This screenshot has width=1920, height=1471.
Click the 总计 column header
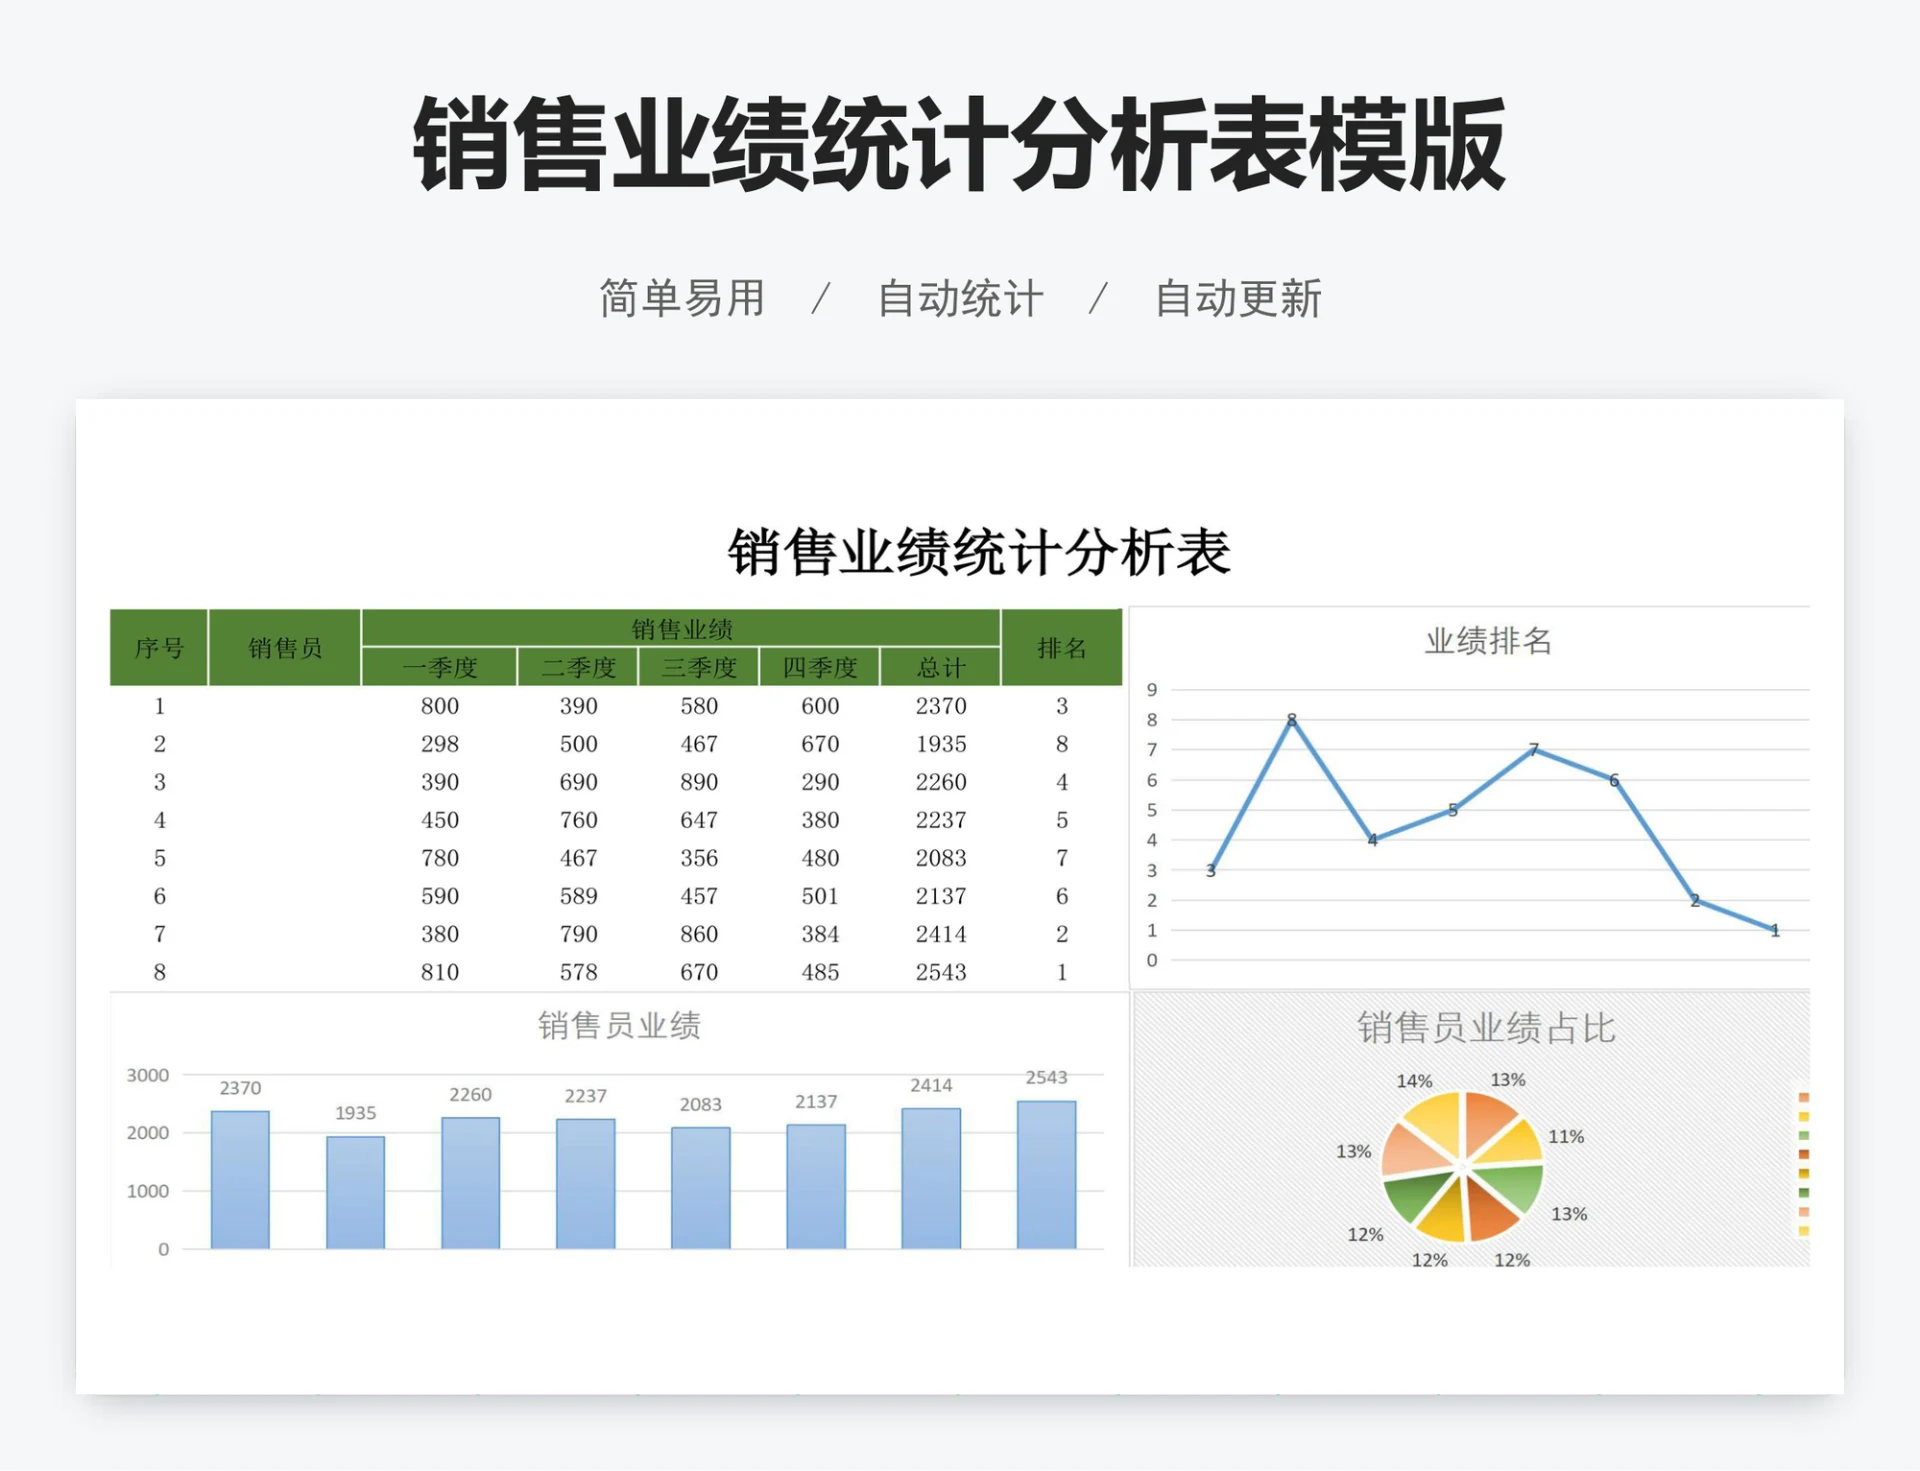click(x=940, y=668)
